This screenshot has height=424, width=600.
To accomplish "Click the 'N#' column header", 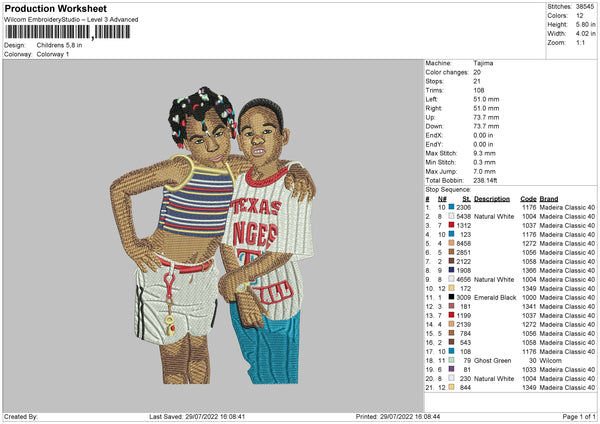I will point(442,199).
